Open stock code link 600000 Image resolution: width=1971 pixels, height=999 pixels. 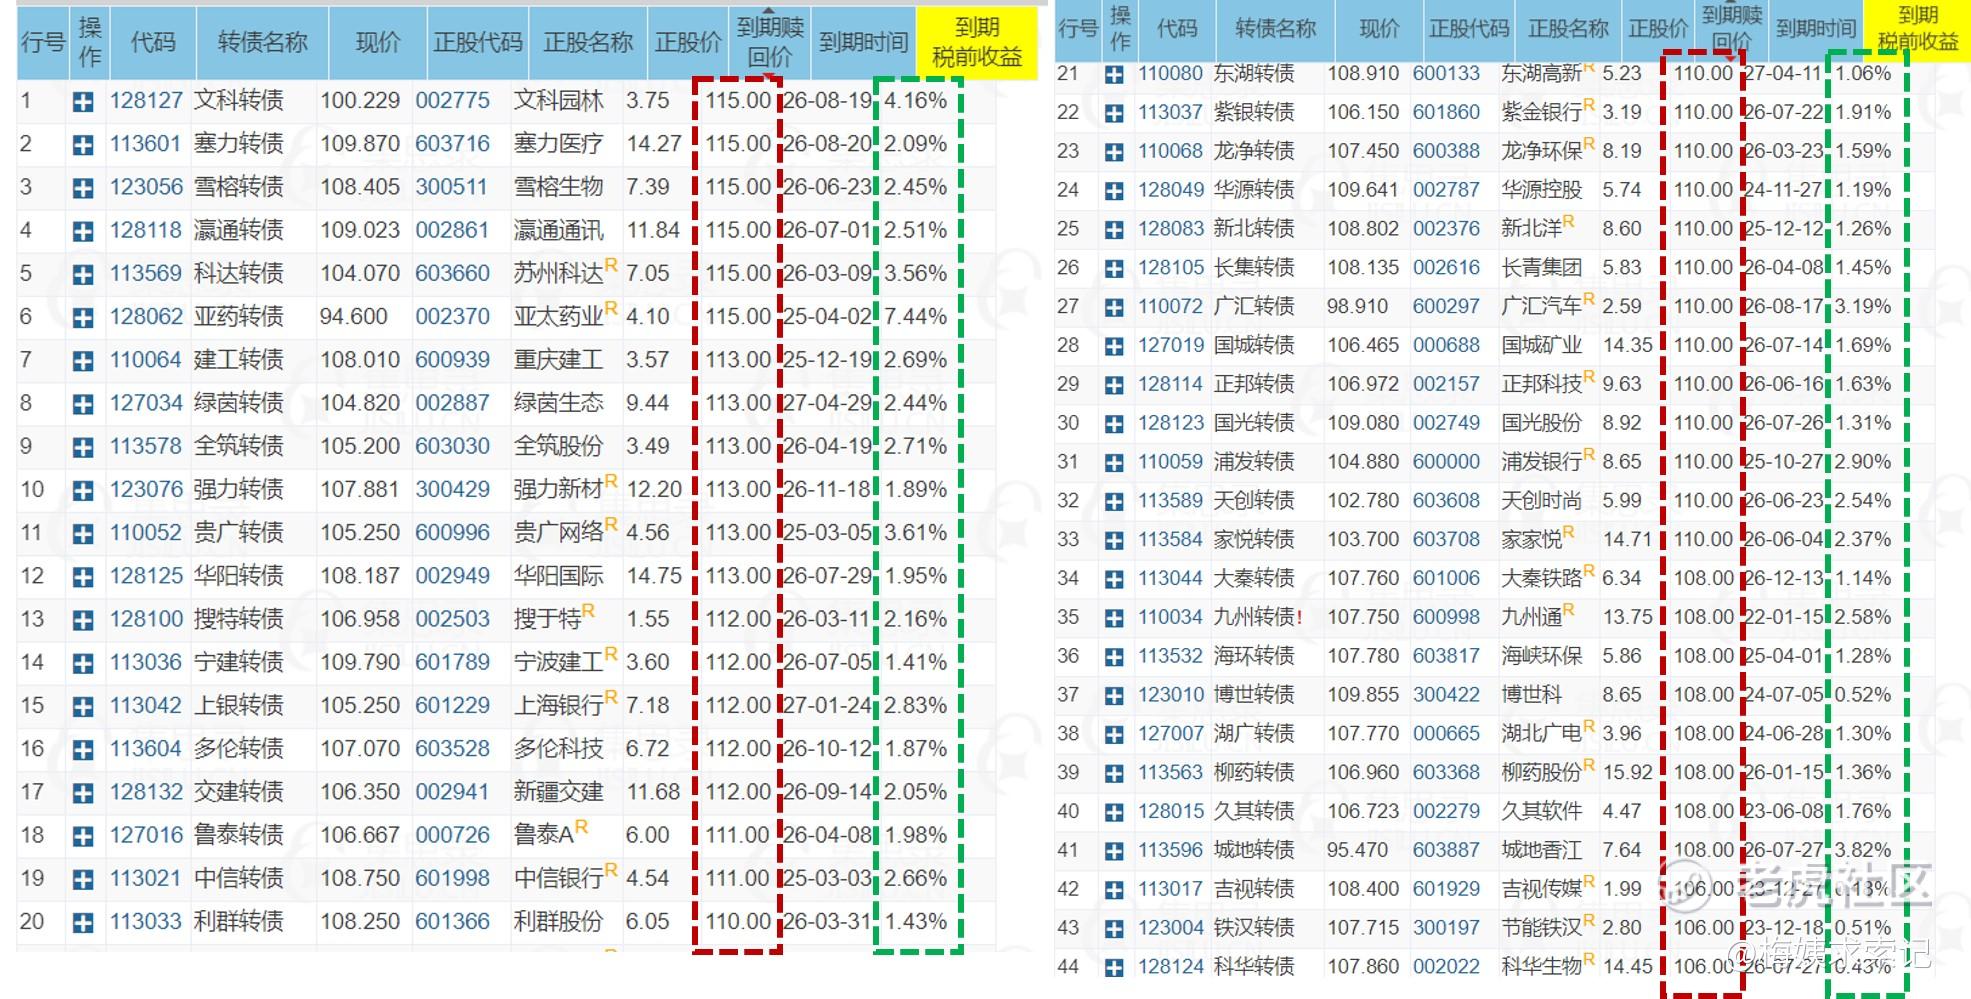(1446, 462)
